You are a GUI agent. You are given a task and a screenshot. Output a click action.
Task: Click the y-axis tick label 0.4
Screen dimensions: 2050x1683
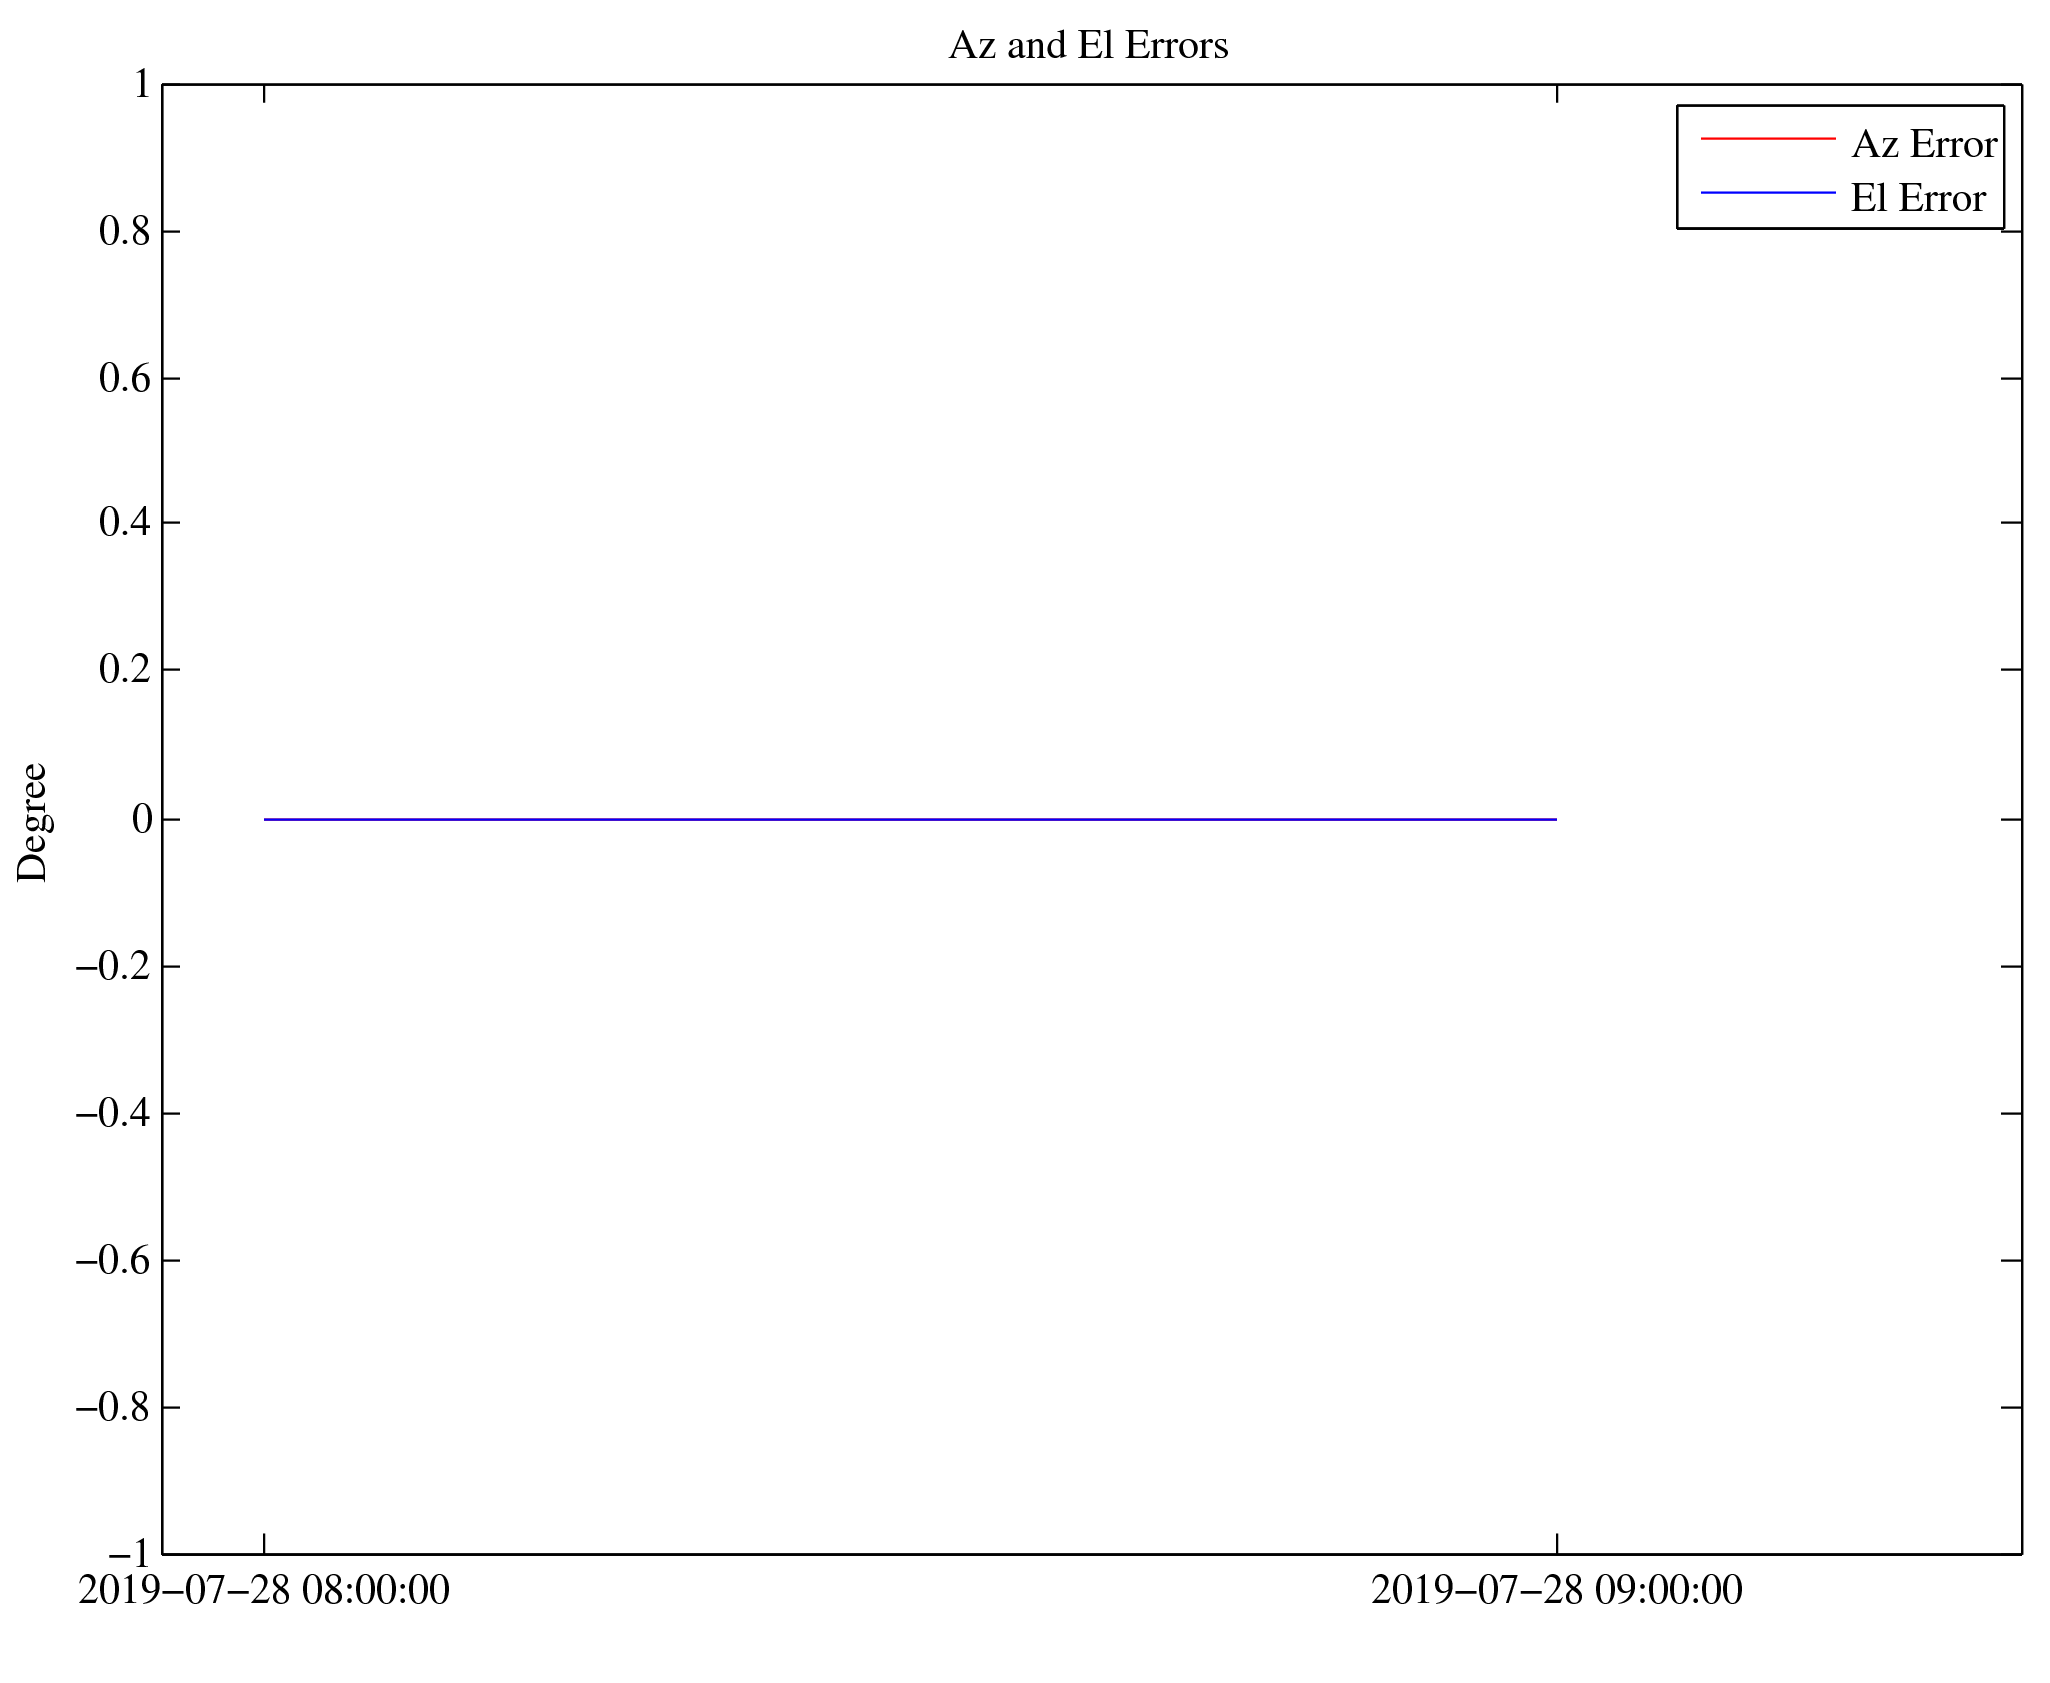tap(124, 523)
